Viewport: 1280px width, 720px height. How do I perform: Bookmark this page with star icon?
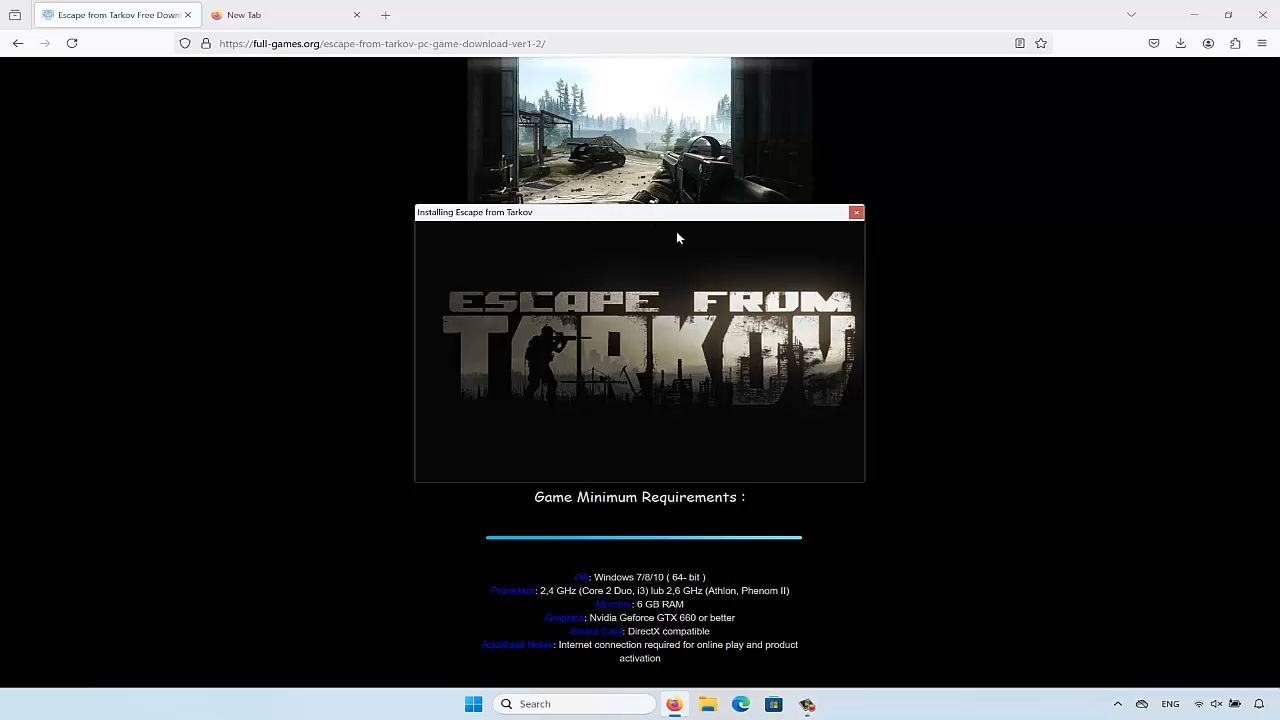pyautogui.click(x=1041, y=43)
